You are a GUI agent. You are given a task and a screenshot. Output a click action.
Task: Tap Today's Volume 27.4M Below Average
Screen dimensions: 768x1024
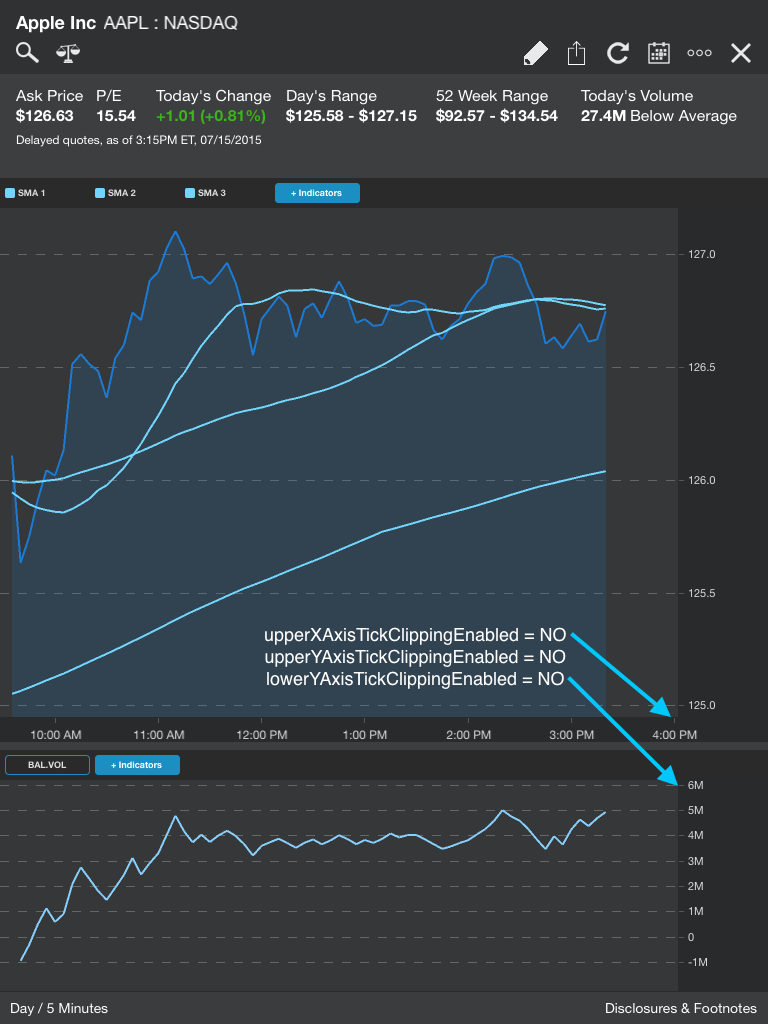(x=658, y=116)
